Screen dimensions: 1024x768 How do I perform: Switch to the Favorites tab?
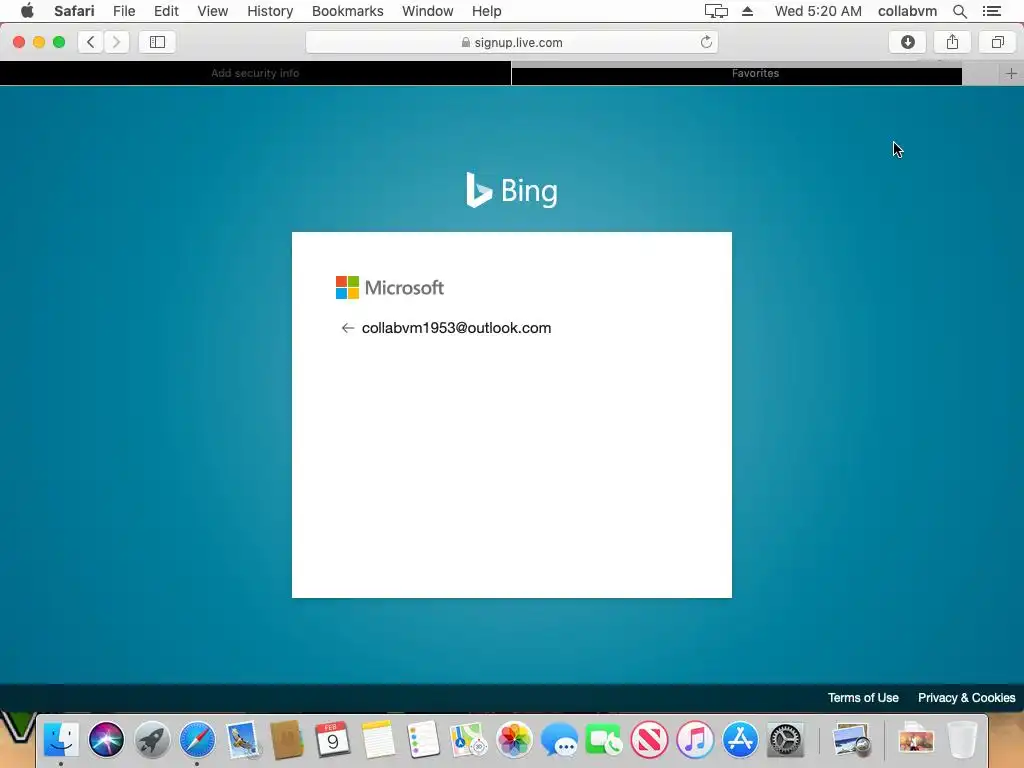pos(737,73)
